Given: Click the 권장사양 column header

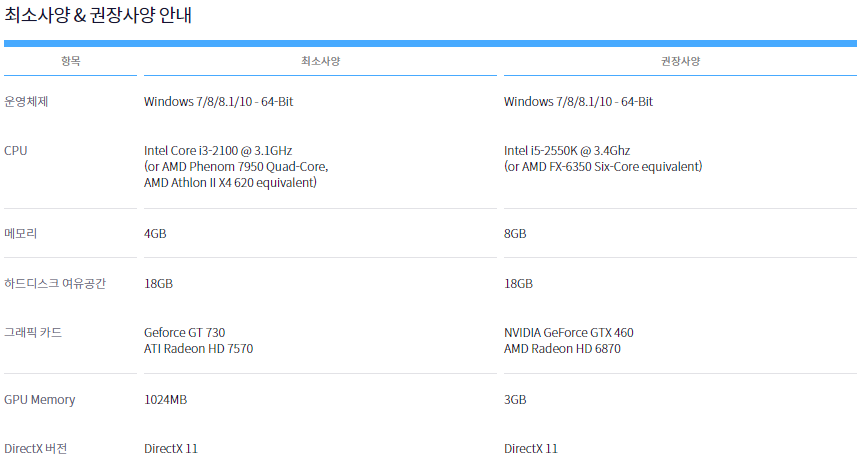Looking at the screenshot, I should pyautogui.click(x=680, y=61).
